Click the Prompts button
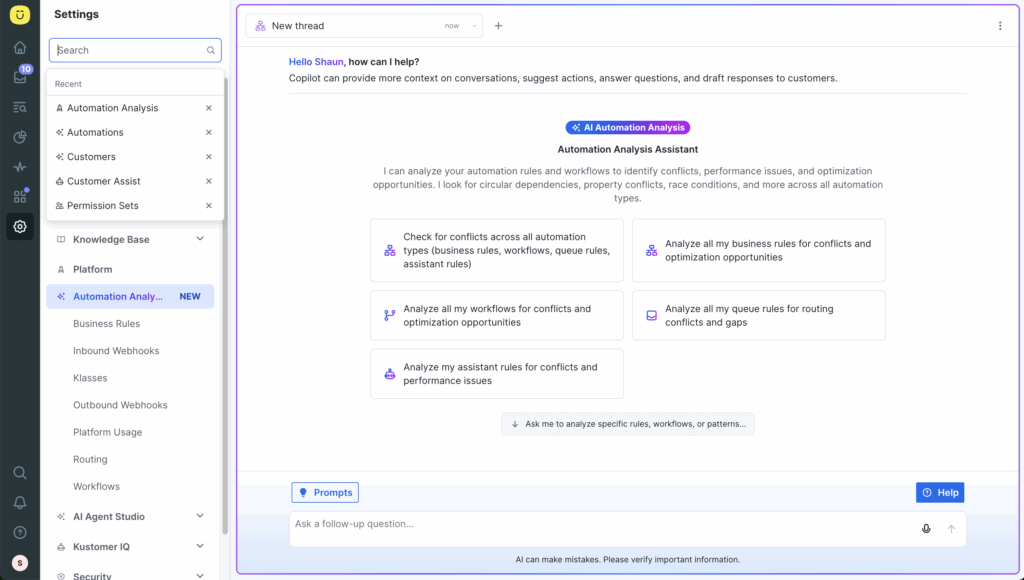1024x580 pixels. 325,492
